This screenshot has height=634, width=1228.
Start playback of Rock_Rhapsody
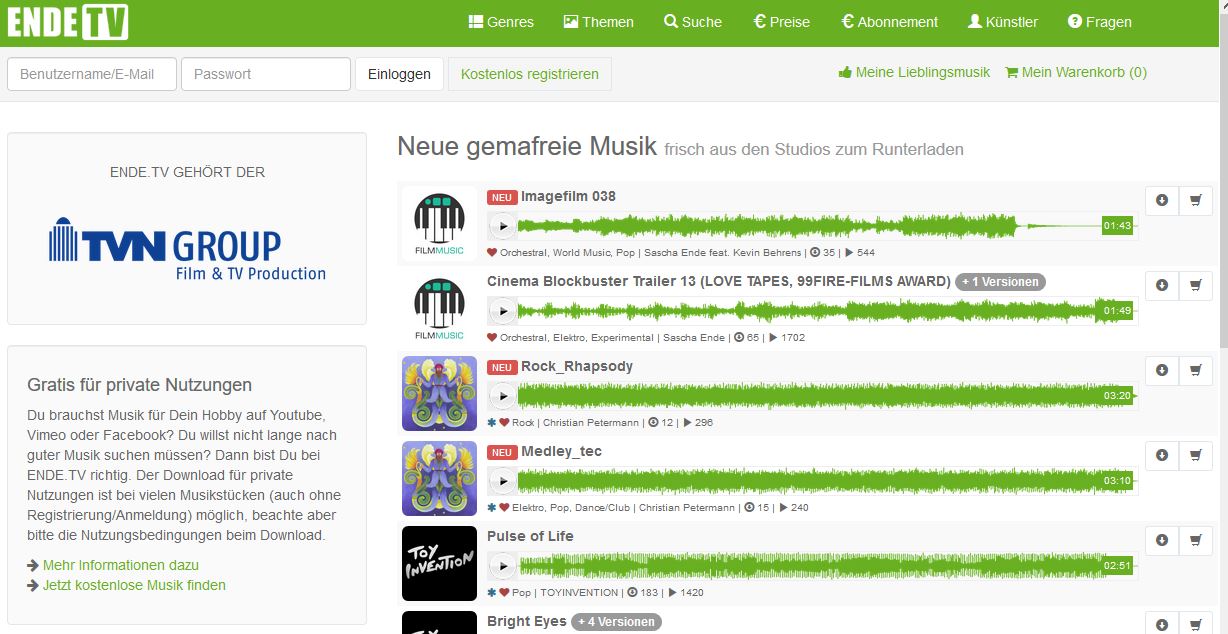tap(503, 396)
